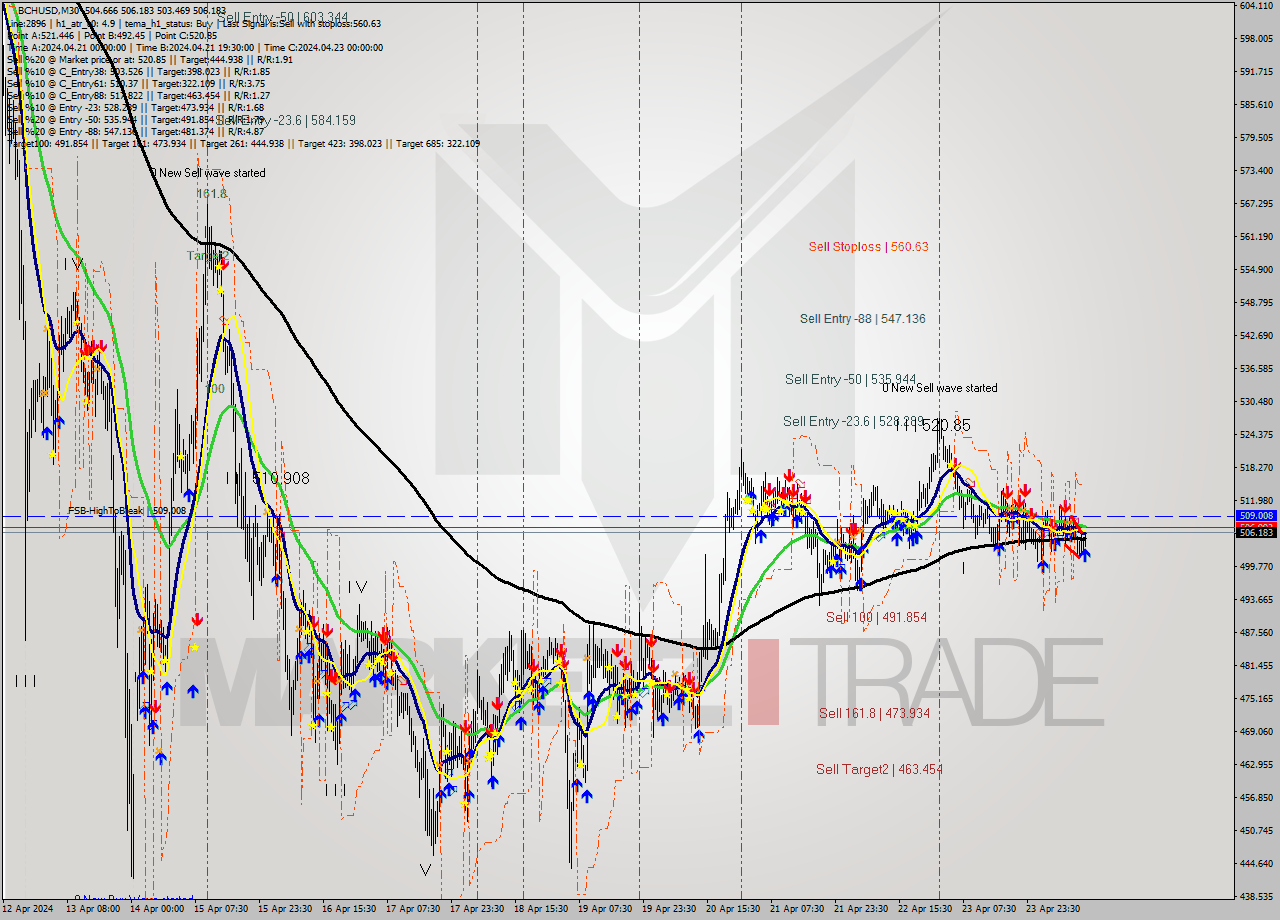Click the 604.110 price axis label
This screenshot has width=1280, height=920.
(1256, 6)
